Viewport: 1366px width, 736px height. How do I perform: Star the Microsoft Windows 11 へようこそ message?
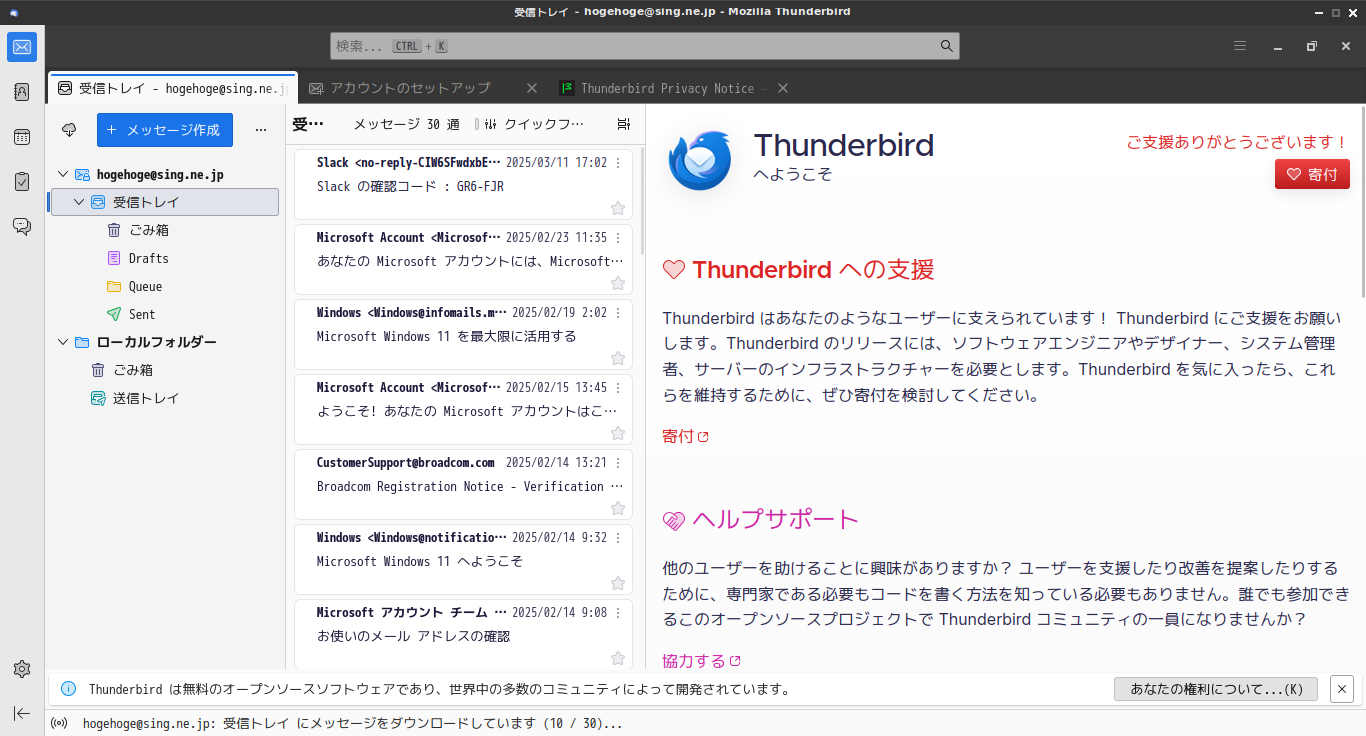point(618,583)
